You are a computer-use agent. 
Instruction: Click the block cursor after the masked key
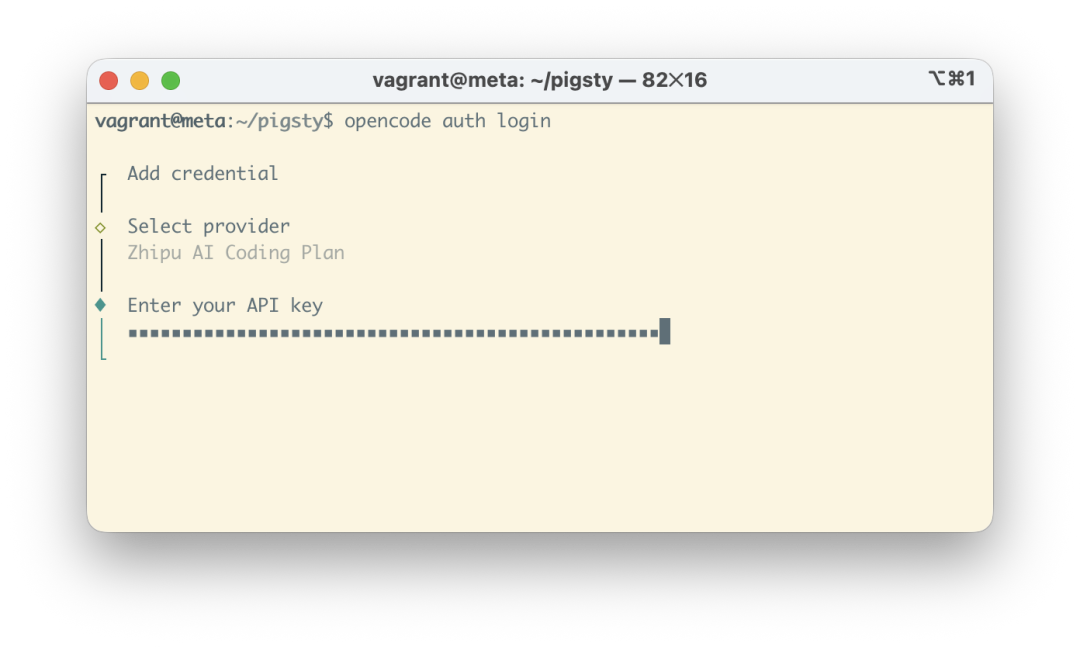click(665, 331)
